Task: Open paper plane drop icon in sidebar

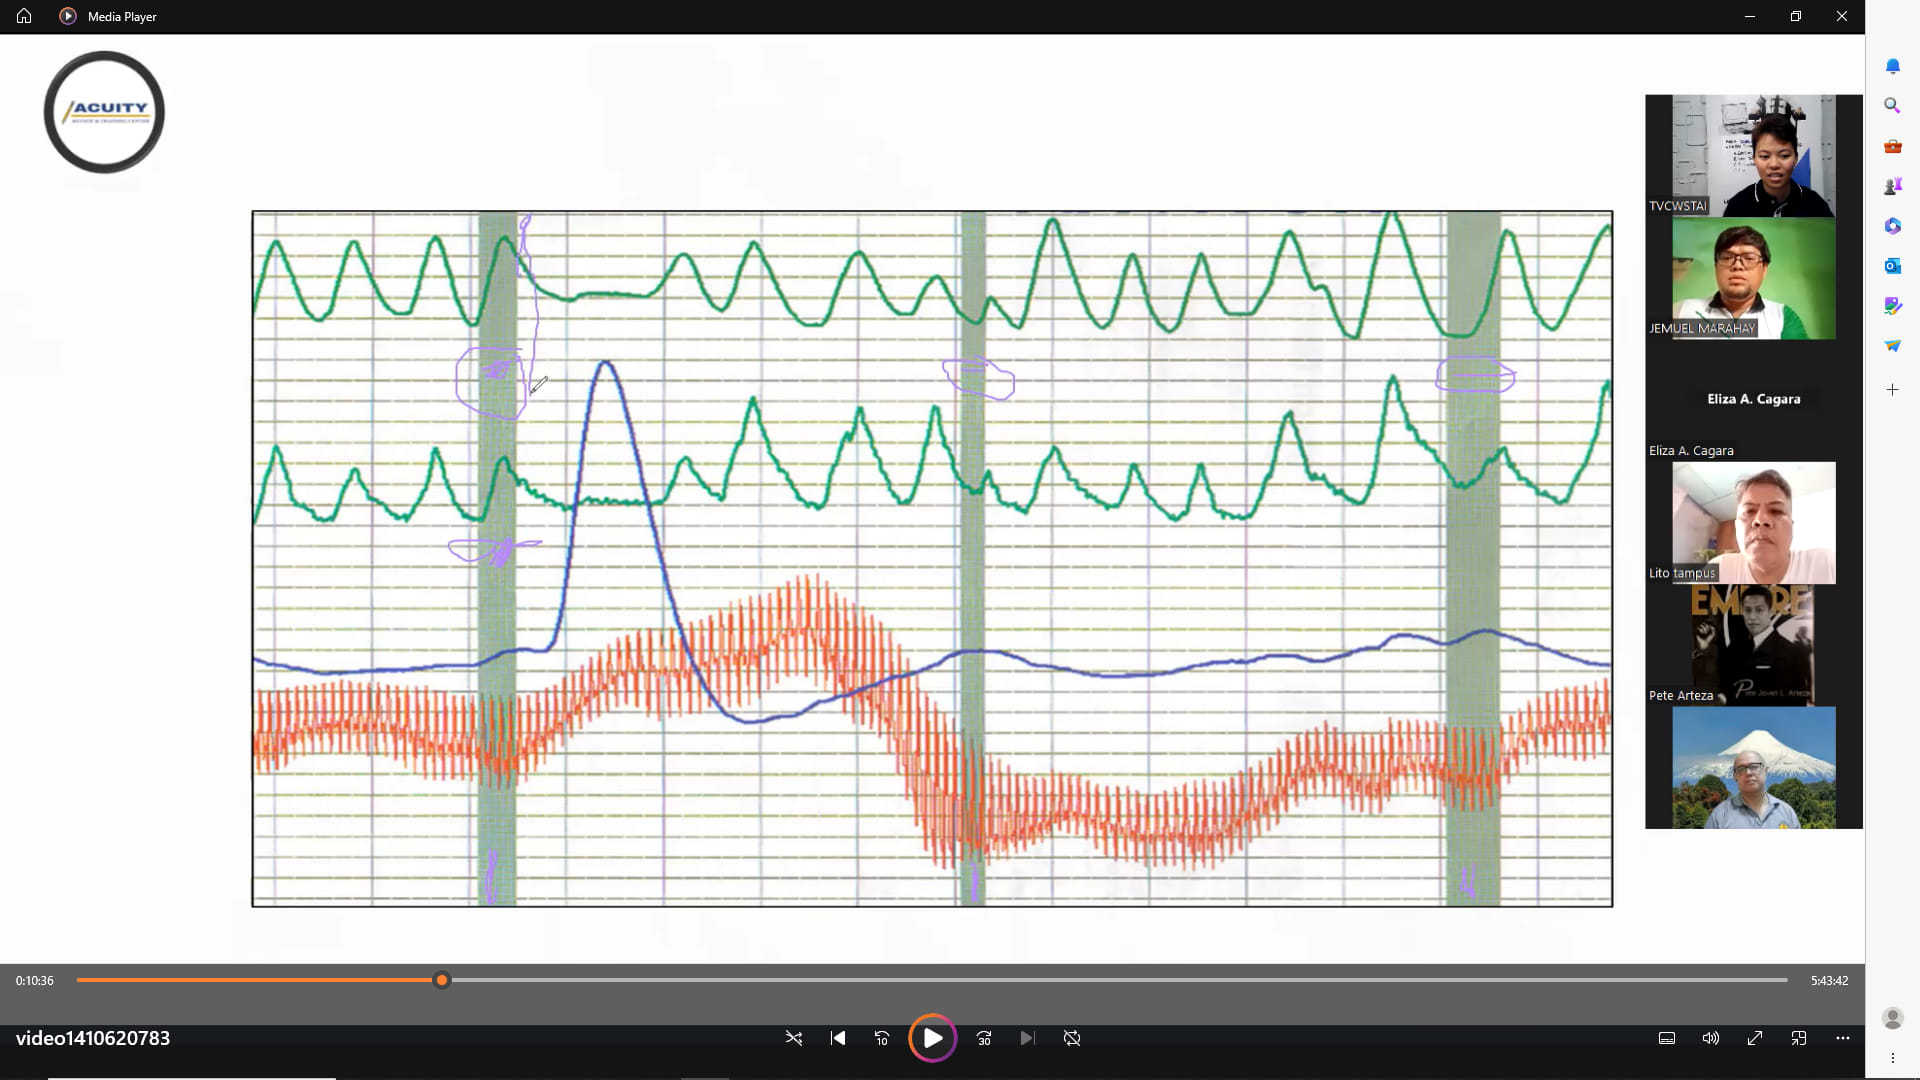Action: click(1892, 346)
